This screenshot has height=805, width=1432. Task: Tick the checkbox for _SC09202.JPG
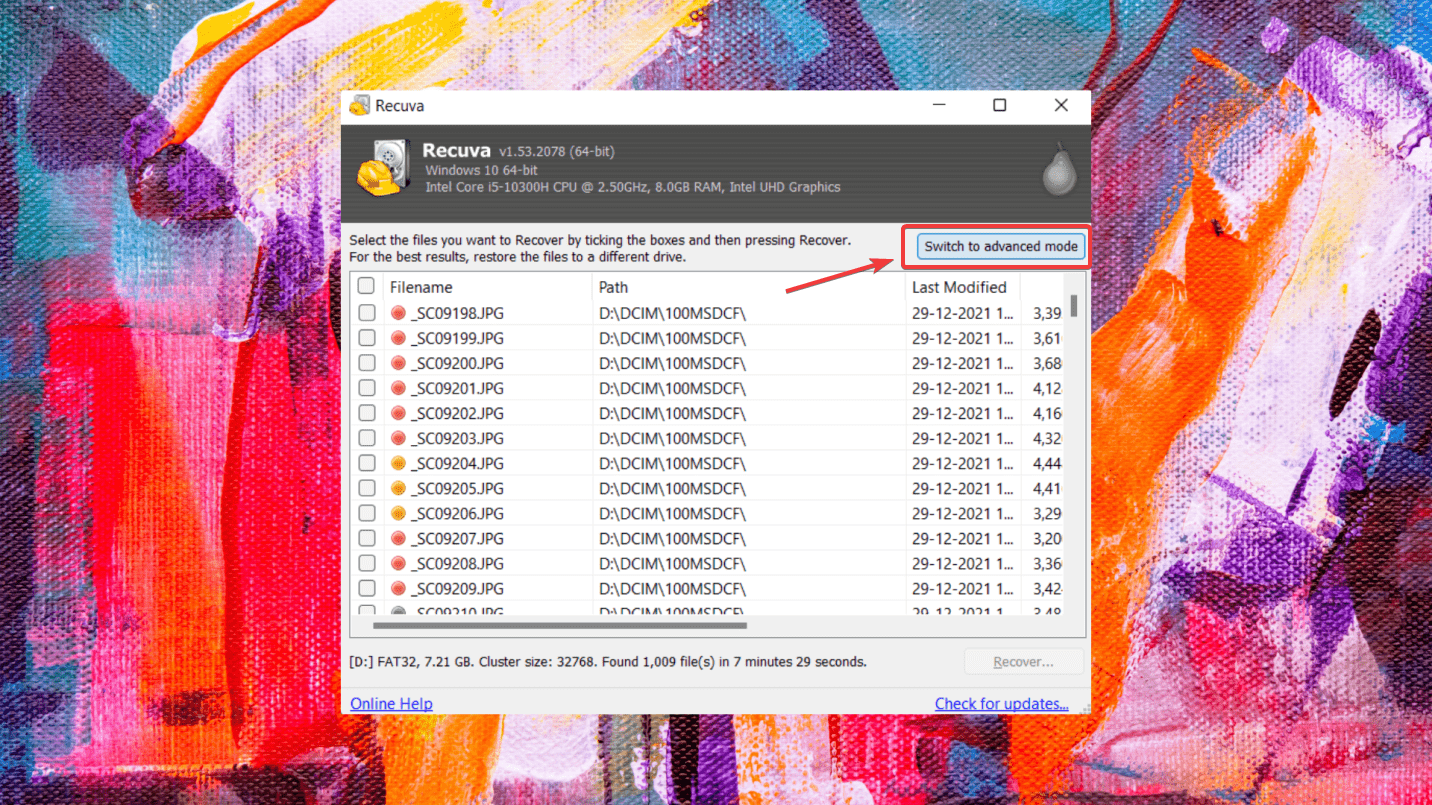tap(367, 413)
